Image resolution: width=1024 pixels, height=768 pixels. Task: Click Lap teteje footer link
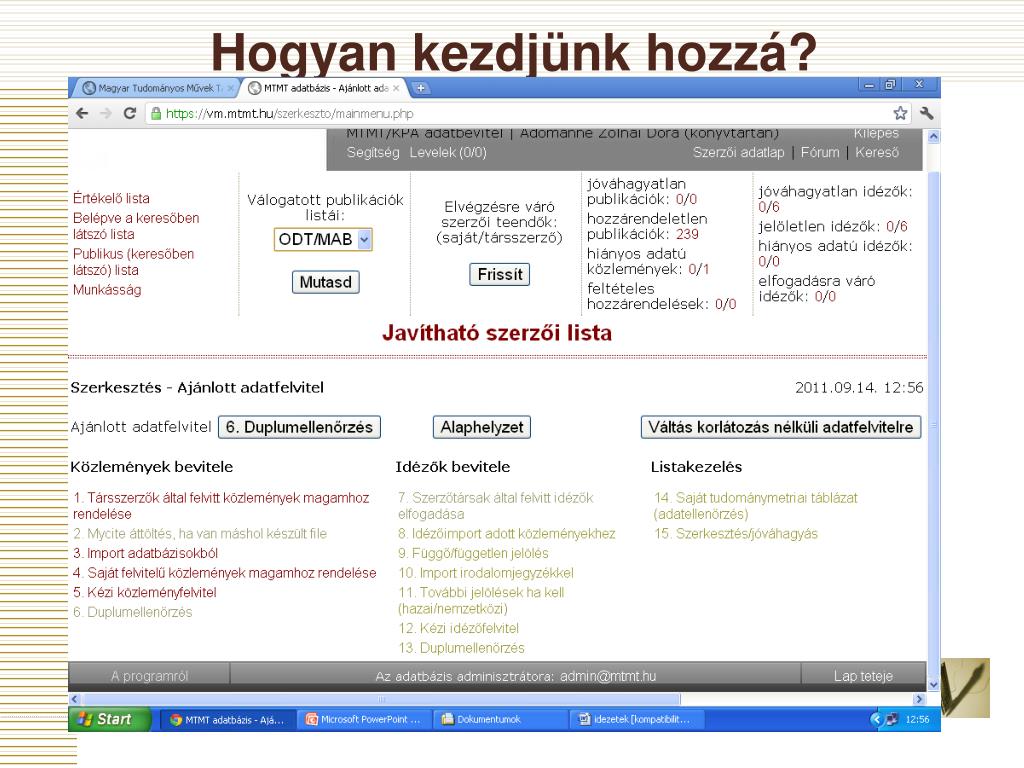(863, 676)
